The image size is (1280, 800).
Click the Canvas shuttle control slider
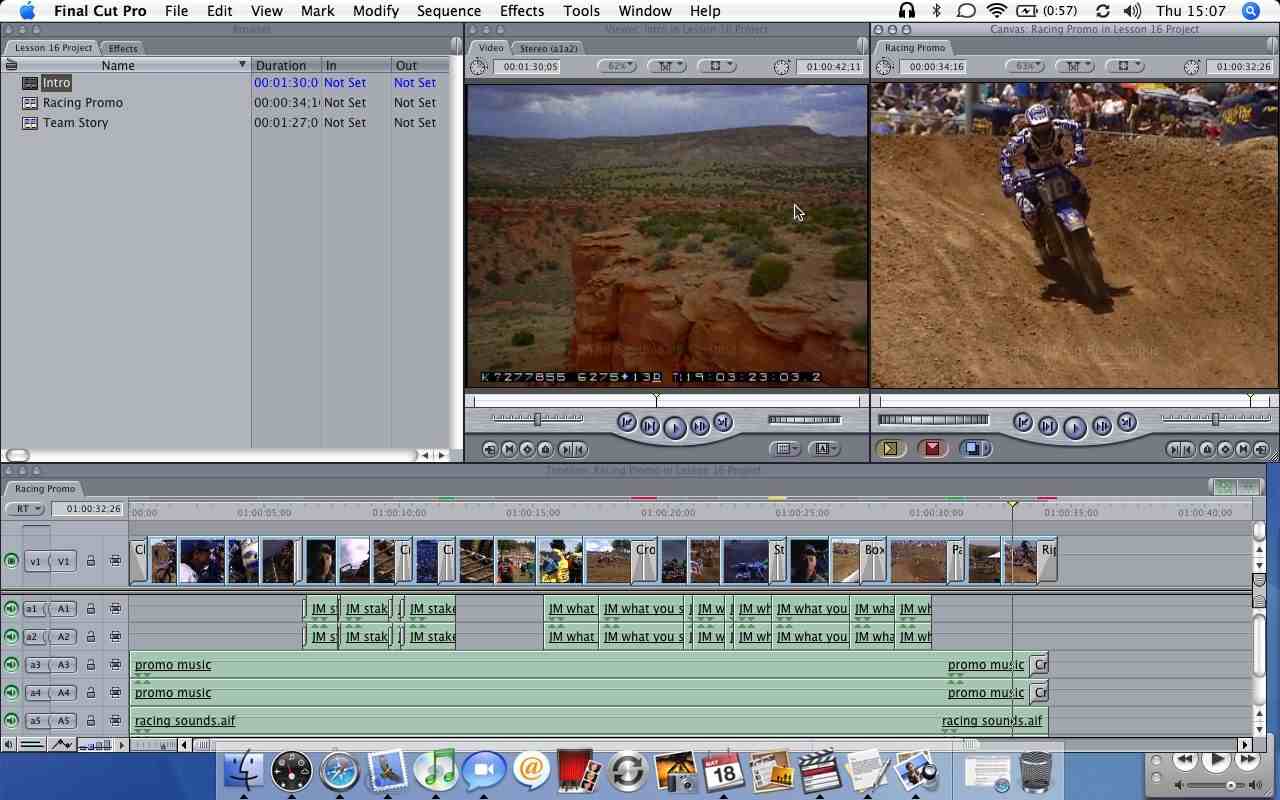(x=1215, y=419)
